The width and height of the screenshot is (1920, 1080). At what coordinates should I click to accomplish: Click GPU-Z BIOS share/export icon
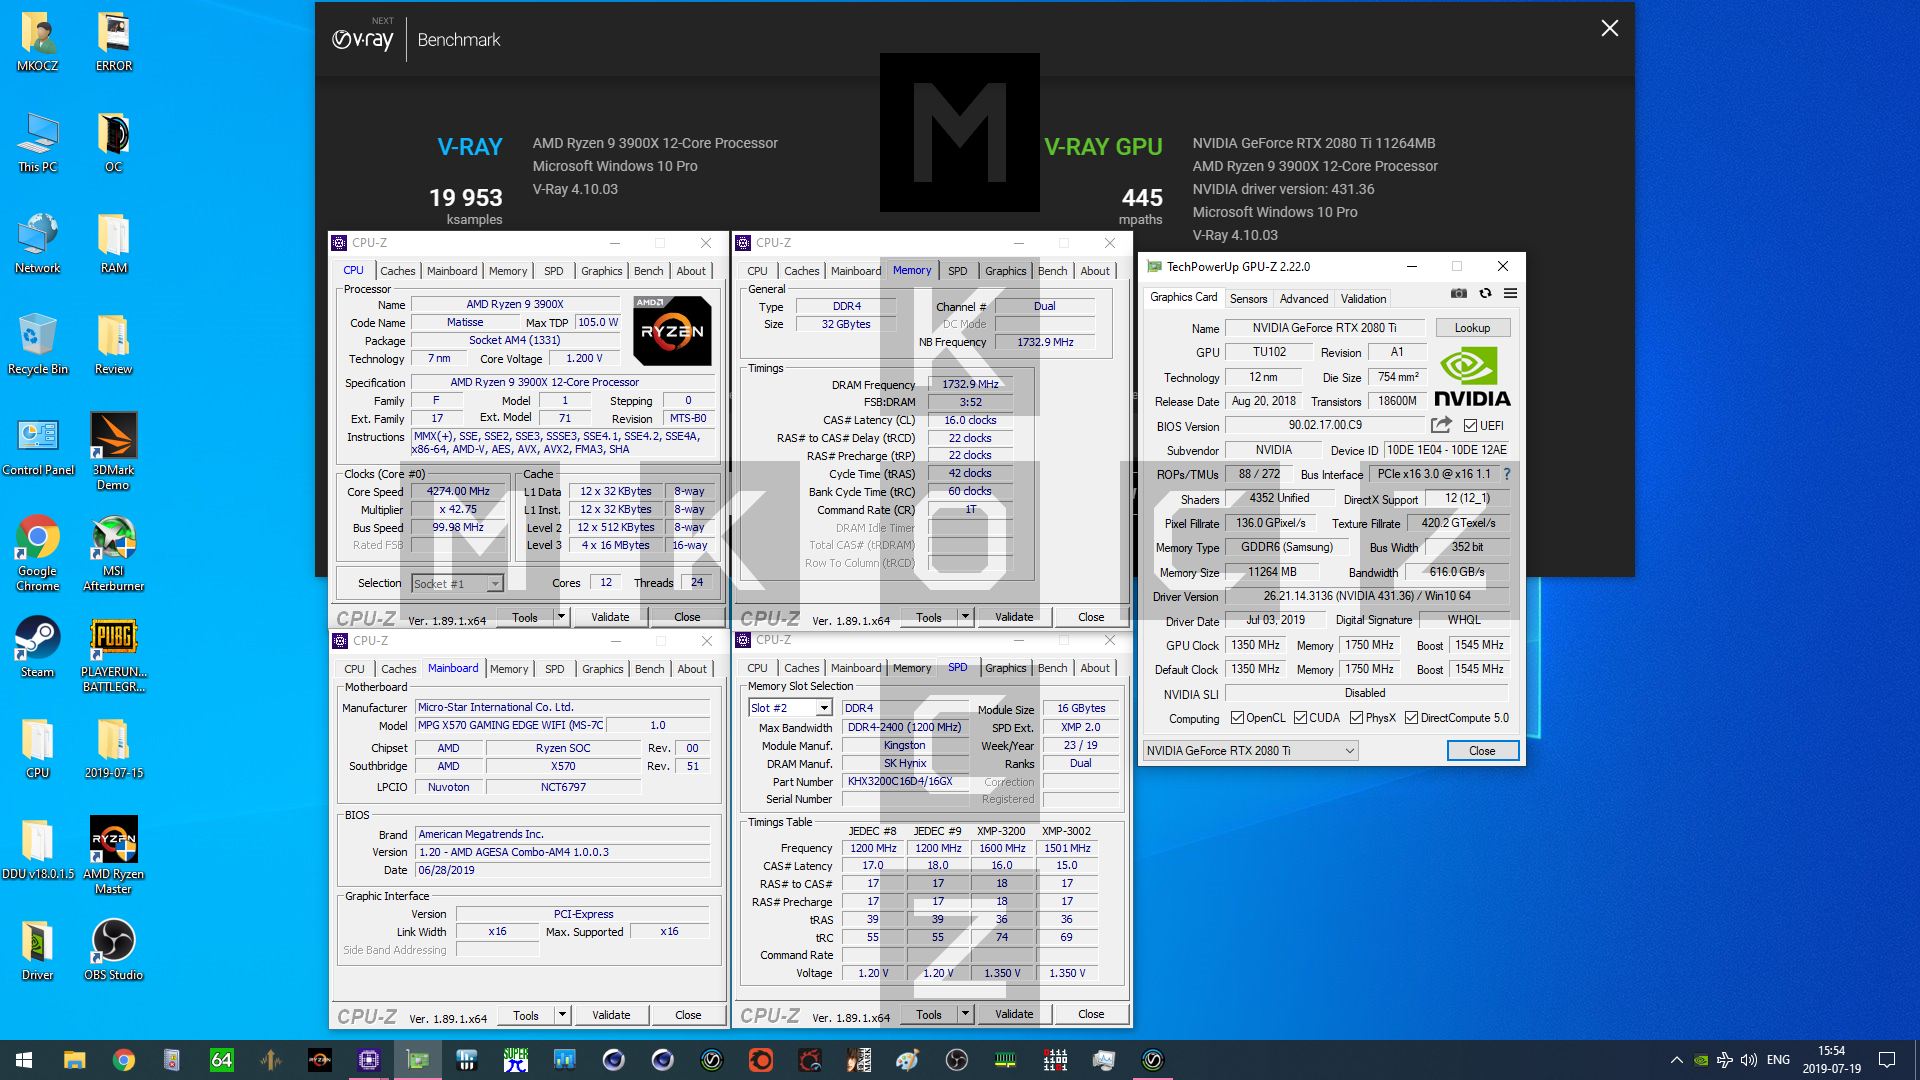pyautogui.click(x=1441, y=425)
